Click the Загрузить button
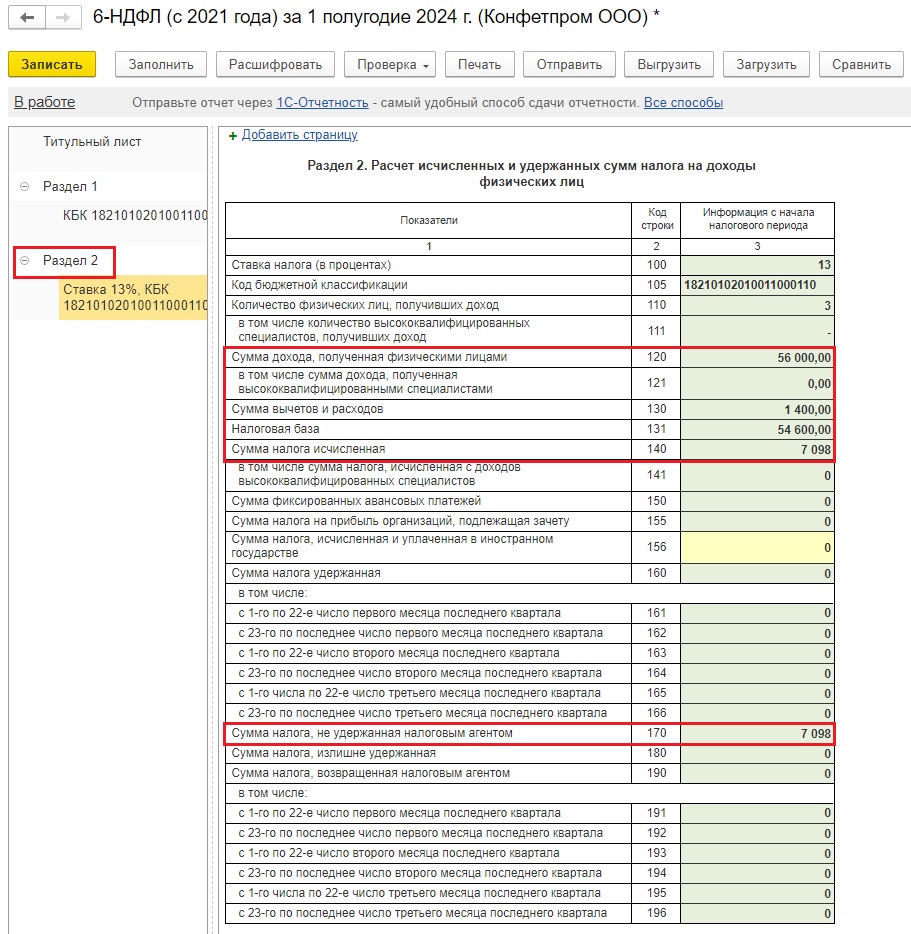The height and width of the screenshot is (934, 911). (766, 64)
